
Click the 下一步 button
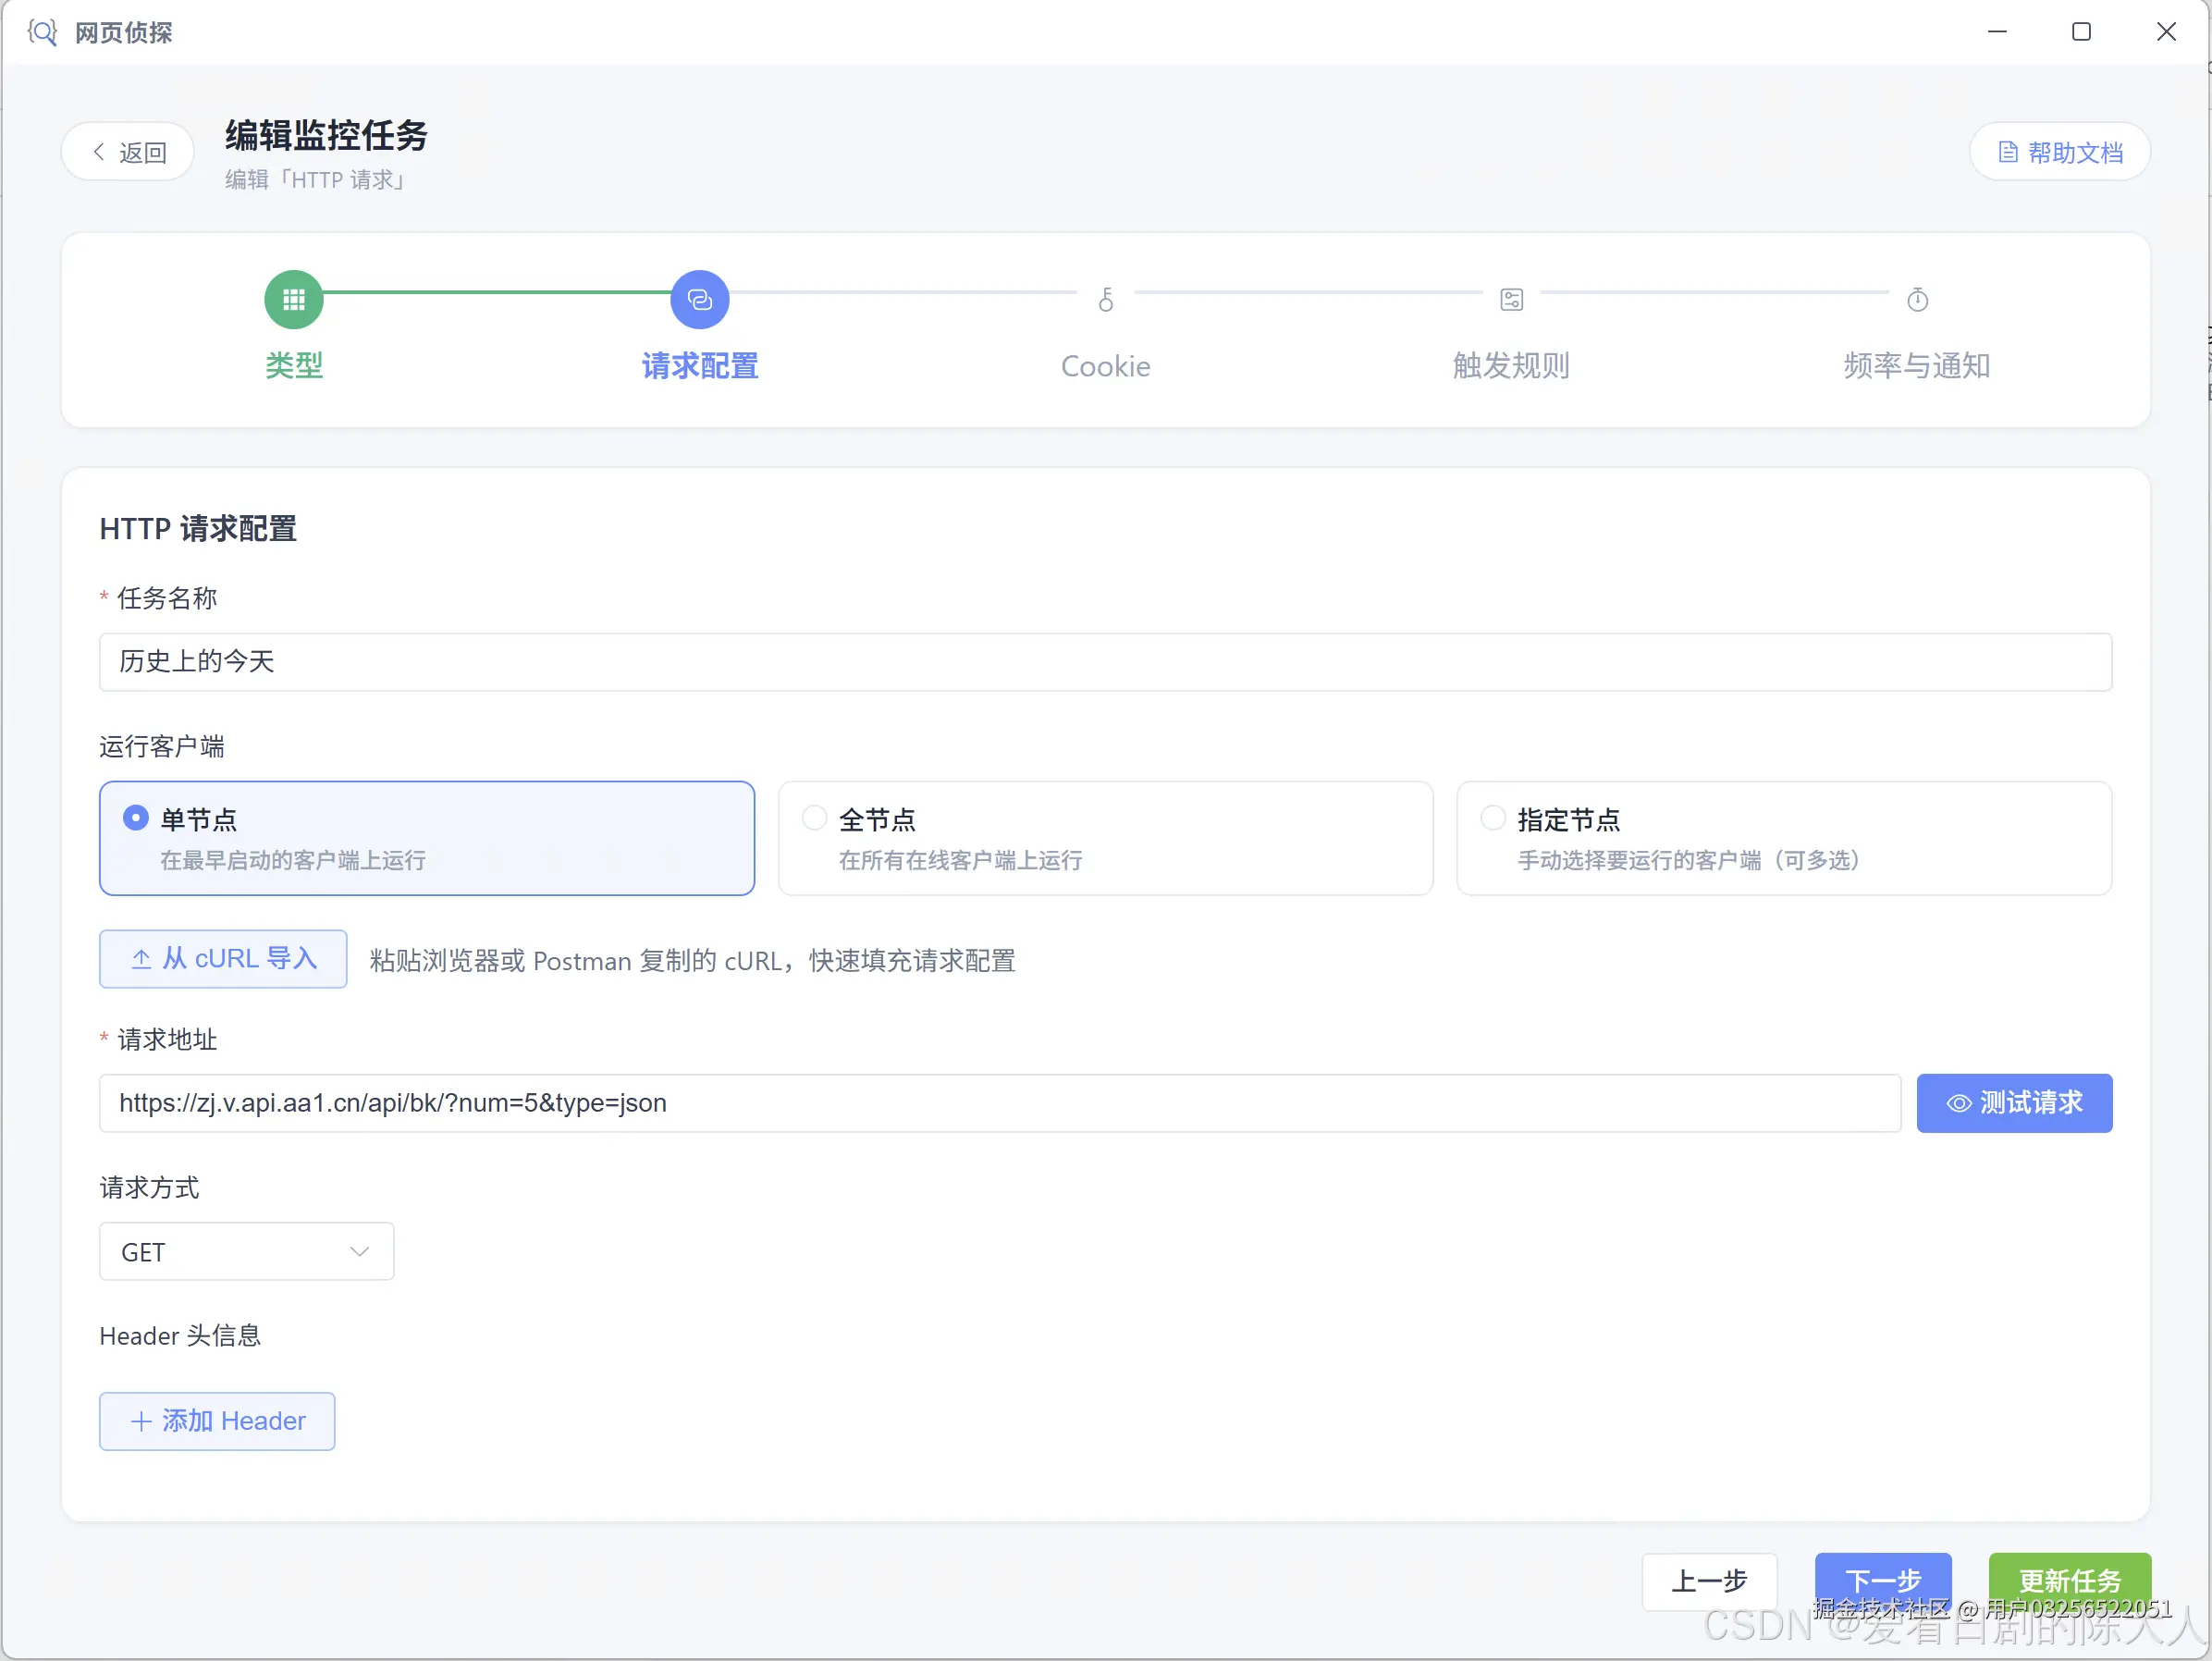pyautogui.click(x=1883, y=1582)
